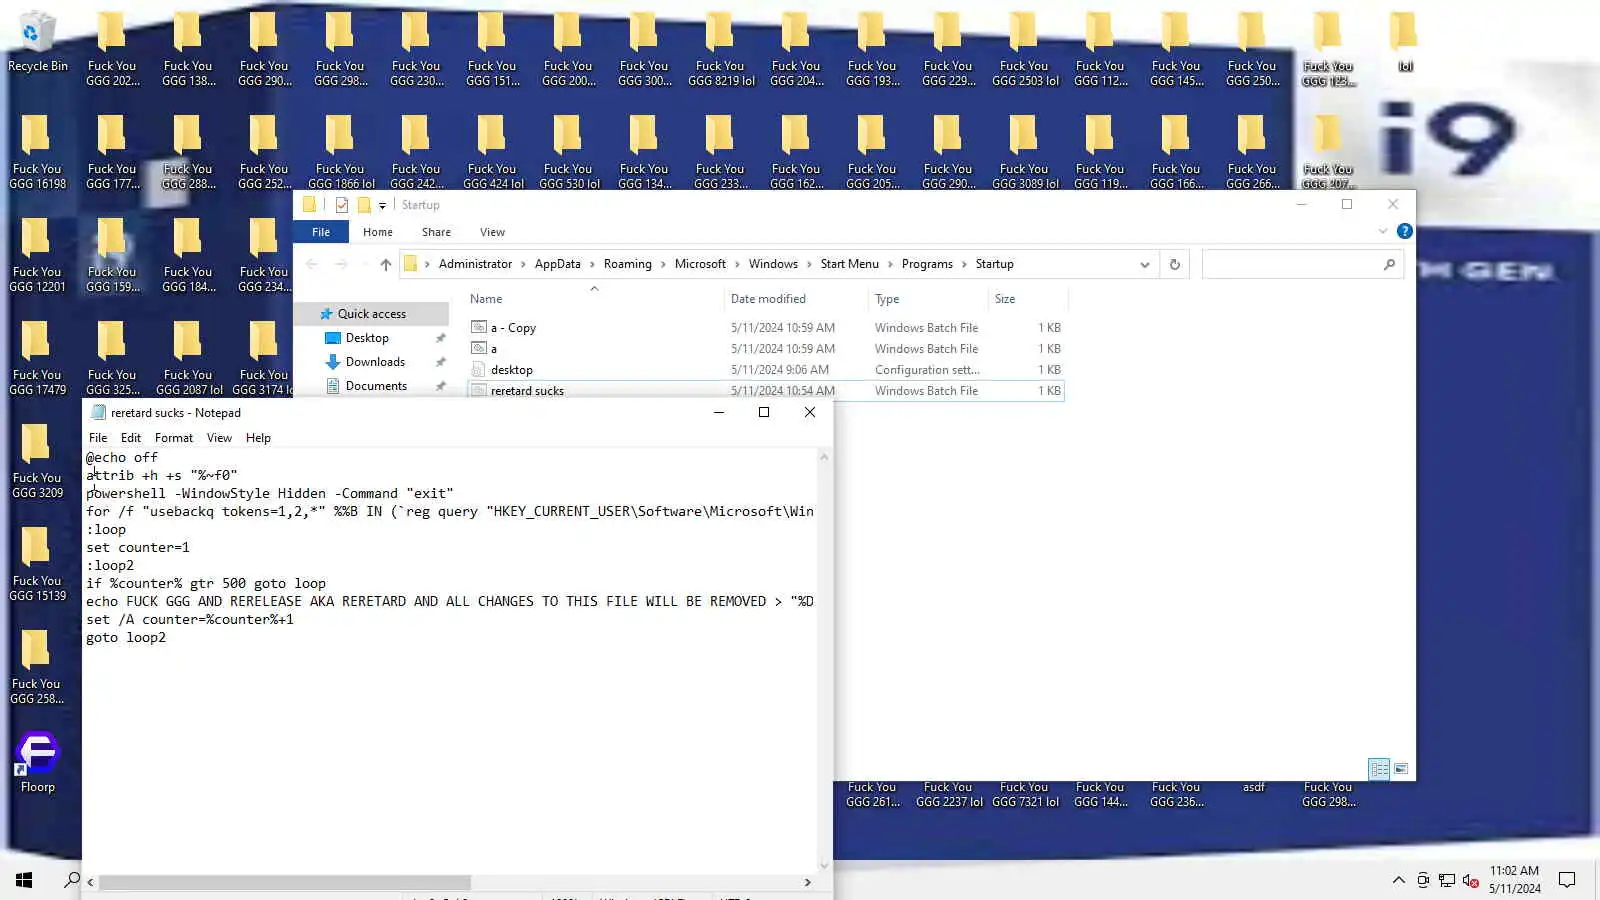The width and height of the screenshot is (1600, 900).
Task: Expand path arrow after AppData breadcrumb
Action: (x=592, y=264)
